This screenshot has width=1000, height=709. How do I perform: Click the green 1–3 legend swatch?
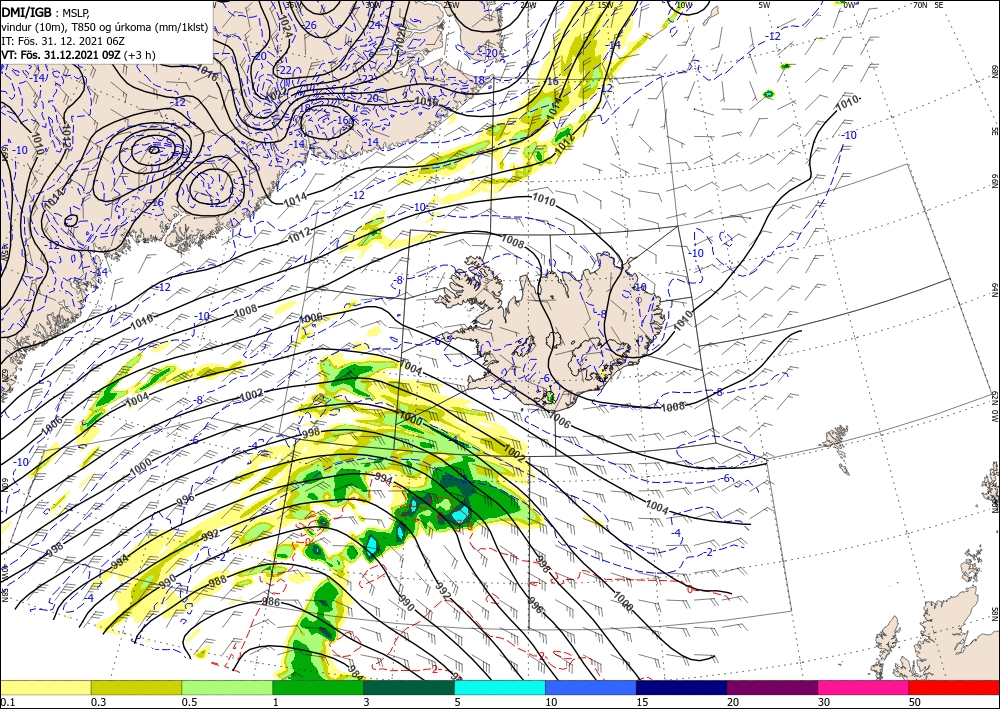click(x=318, y=687)
